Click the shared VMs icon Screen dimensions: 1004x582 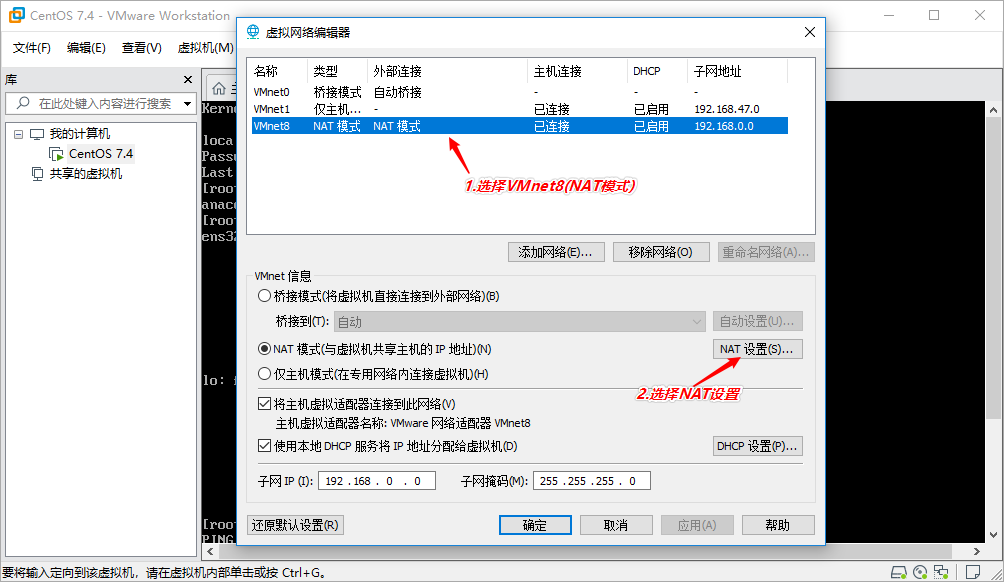click(38, 174)
